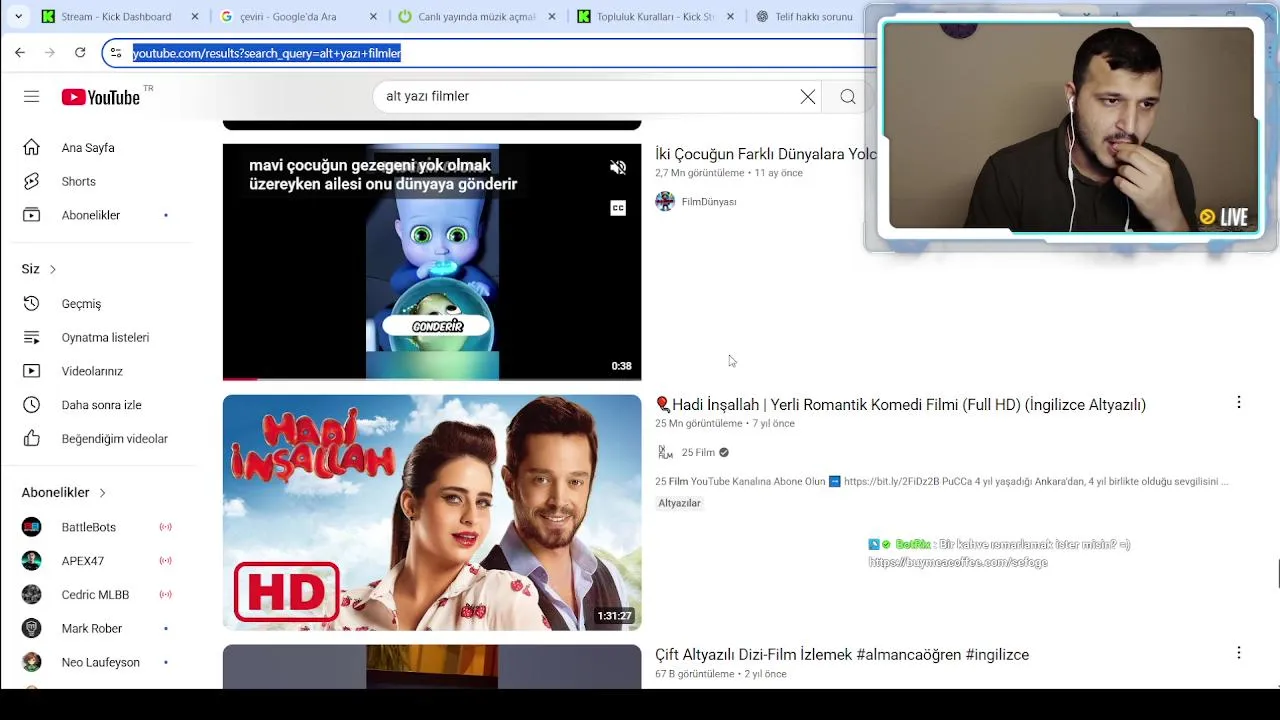The height and width of the screenshot is (720, 1280).
Task: Click the Altyazılar badge
Action: pos(680,503)
